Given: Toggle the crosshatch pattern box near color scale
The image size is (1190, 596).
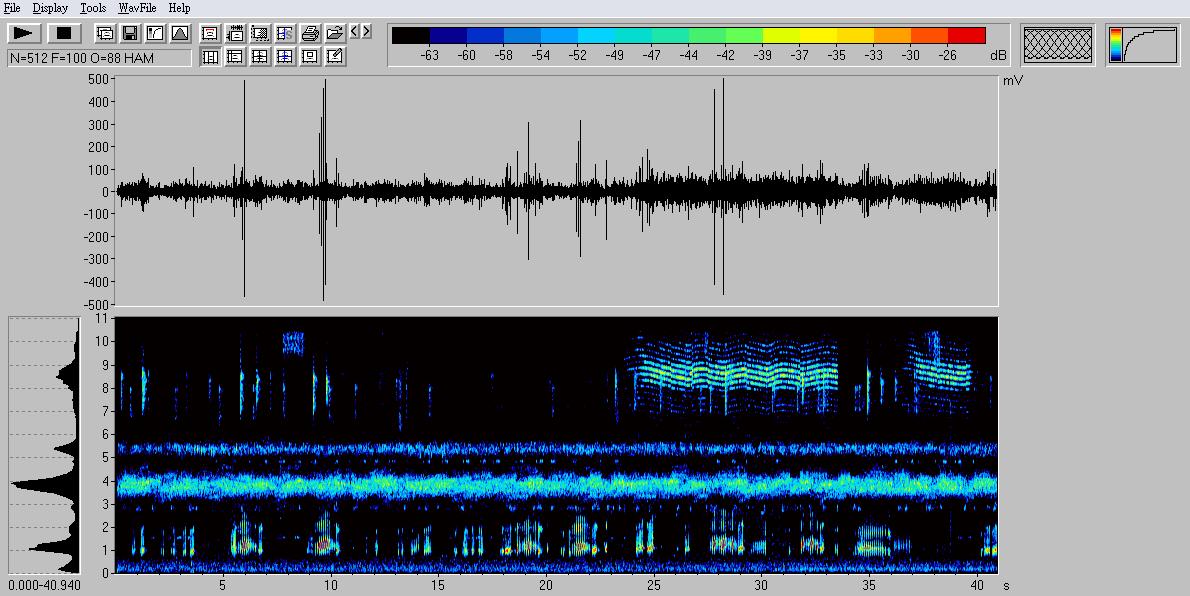Looking at the screenshot, I should [1058, 45].
